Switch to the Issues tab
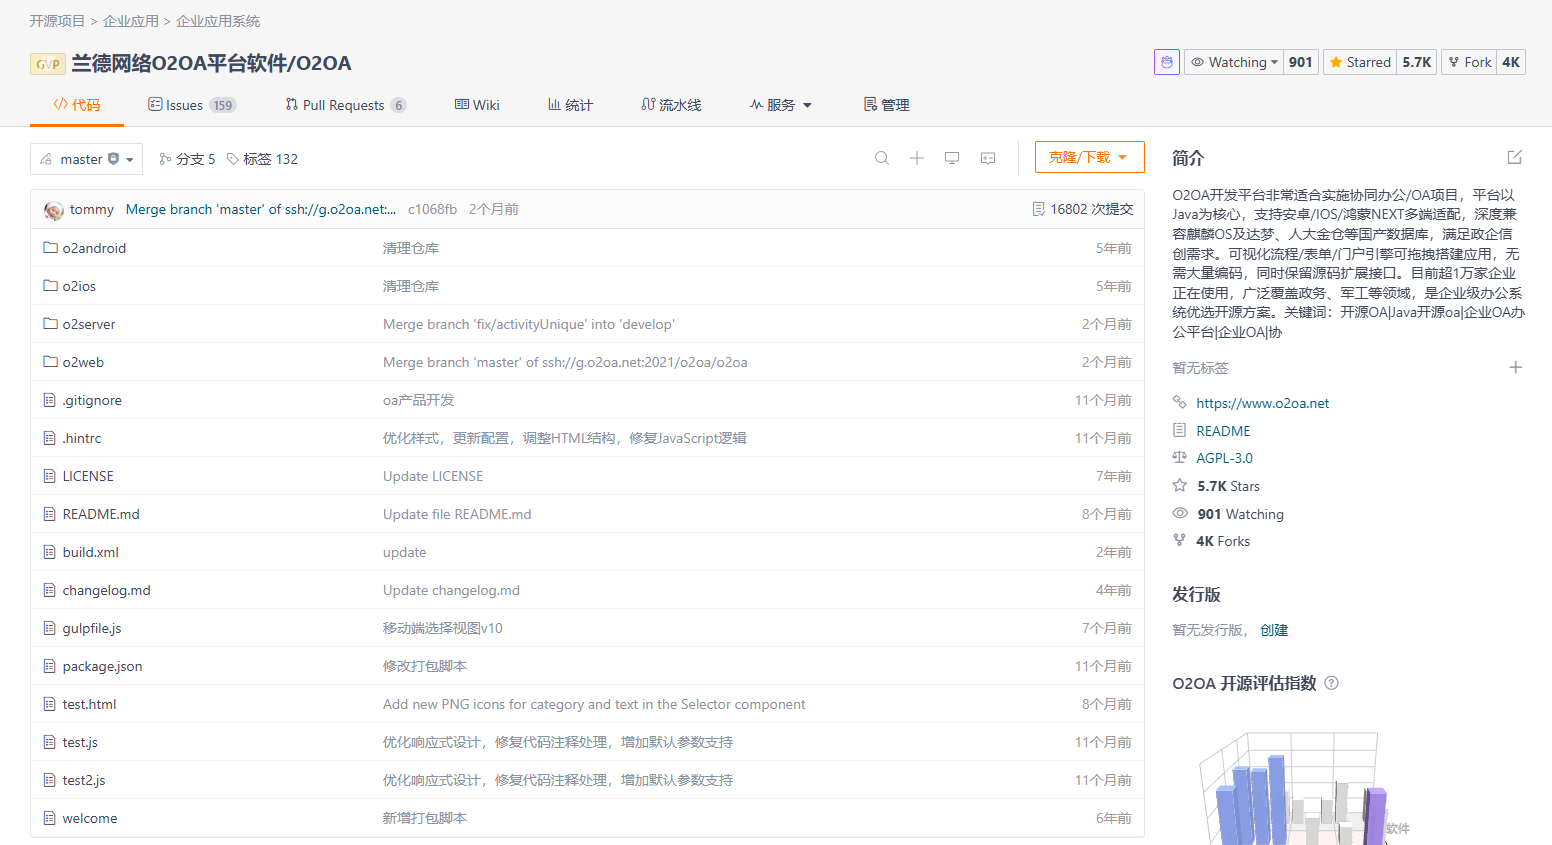The image size is (1552, 845). point(184,105)
